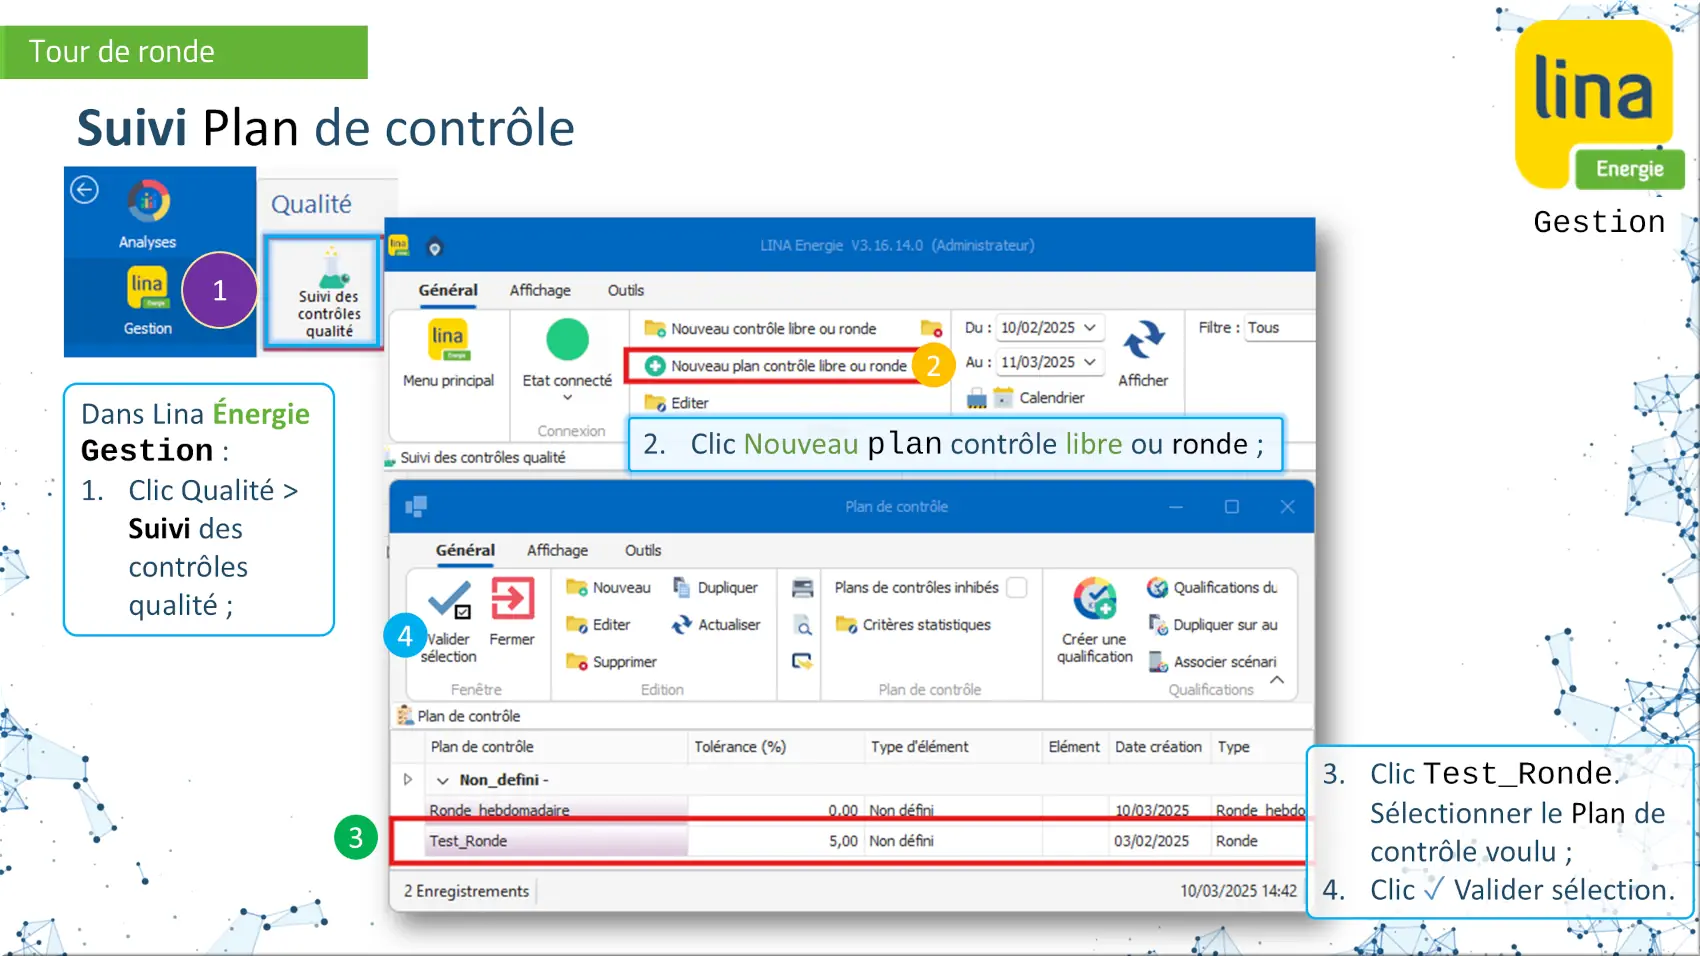Viewport: 1700px width, 956px height.
Task: Click the 10/03/2025 14:42 status bar timestamp
Action: coord(1238,891)
